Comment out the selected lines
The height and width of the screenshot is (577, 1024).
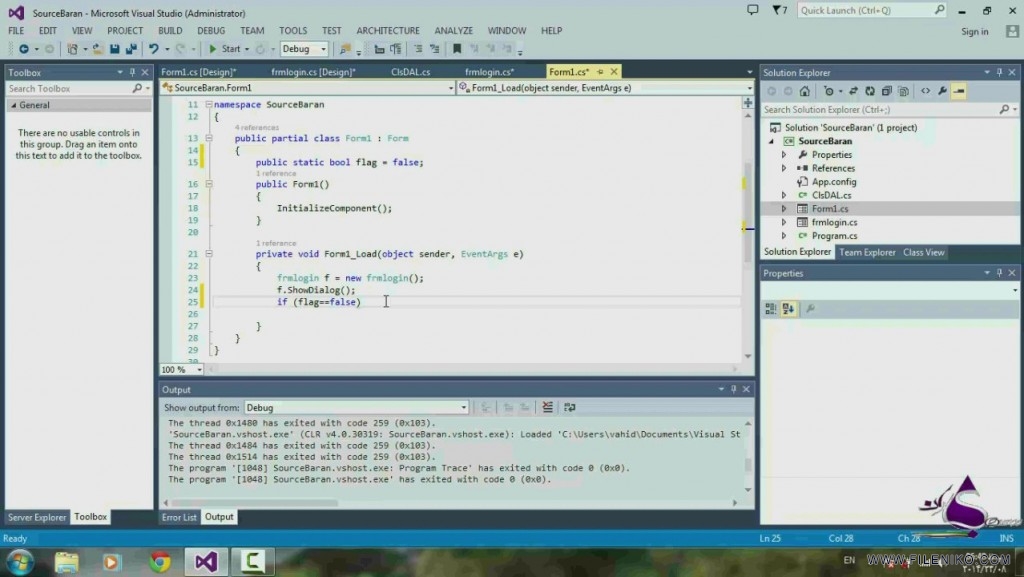tap(418, 49)
